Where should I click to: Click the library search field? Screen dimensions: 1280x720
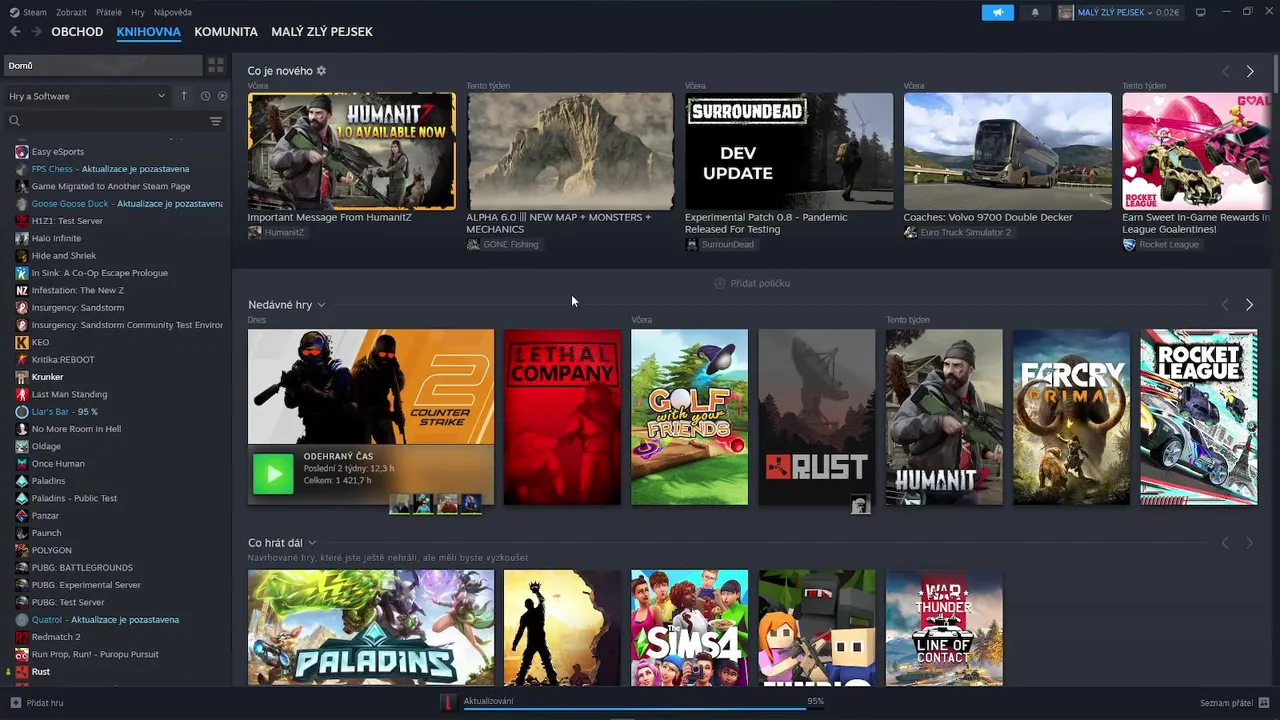(105, 121)
